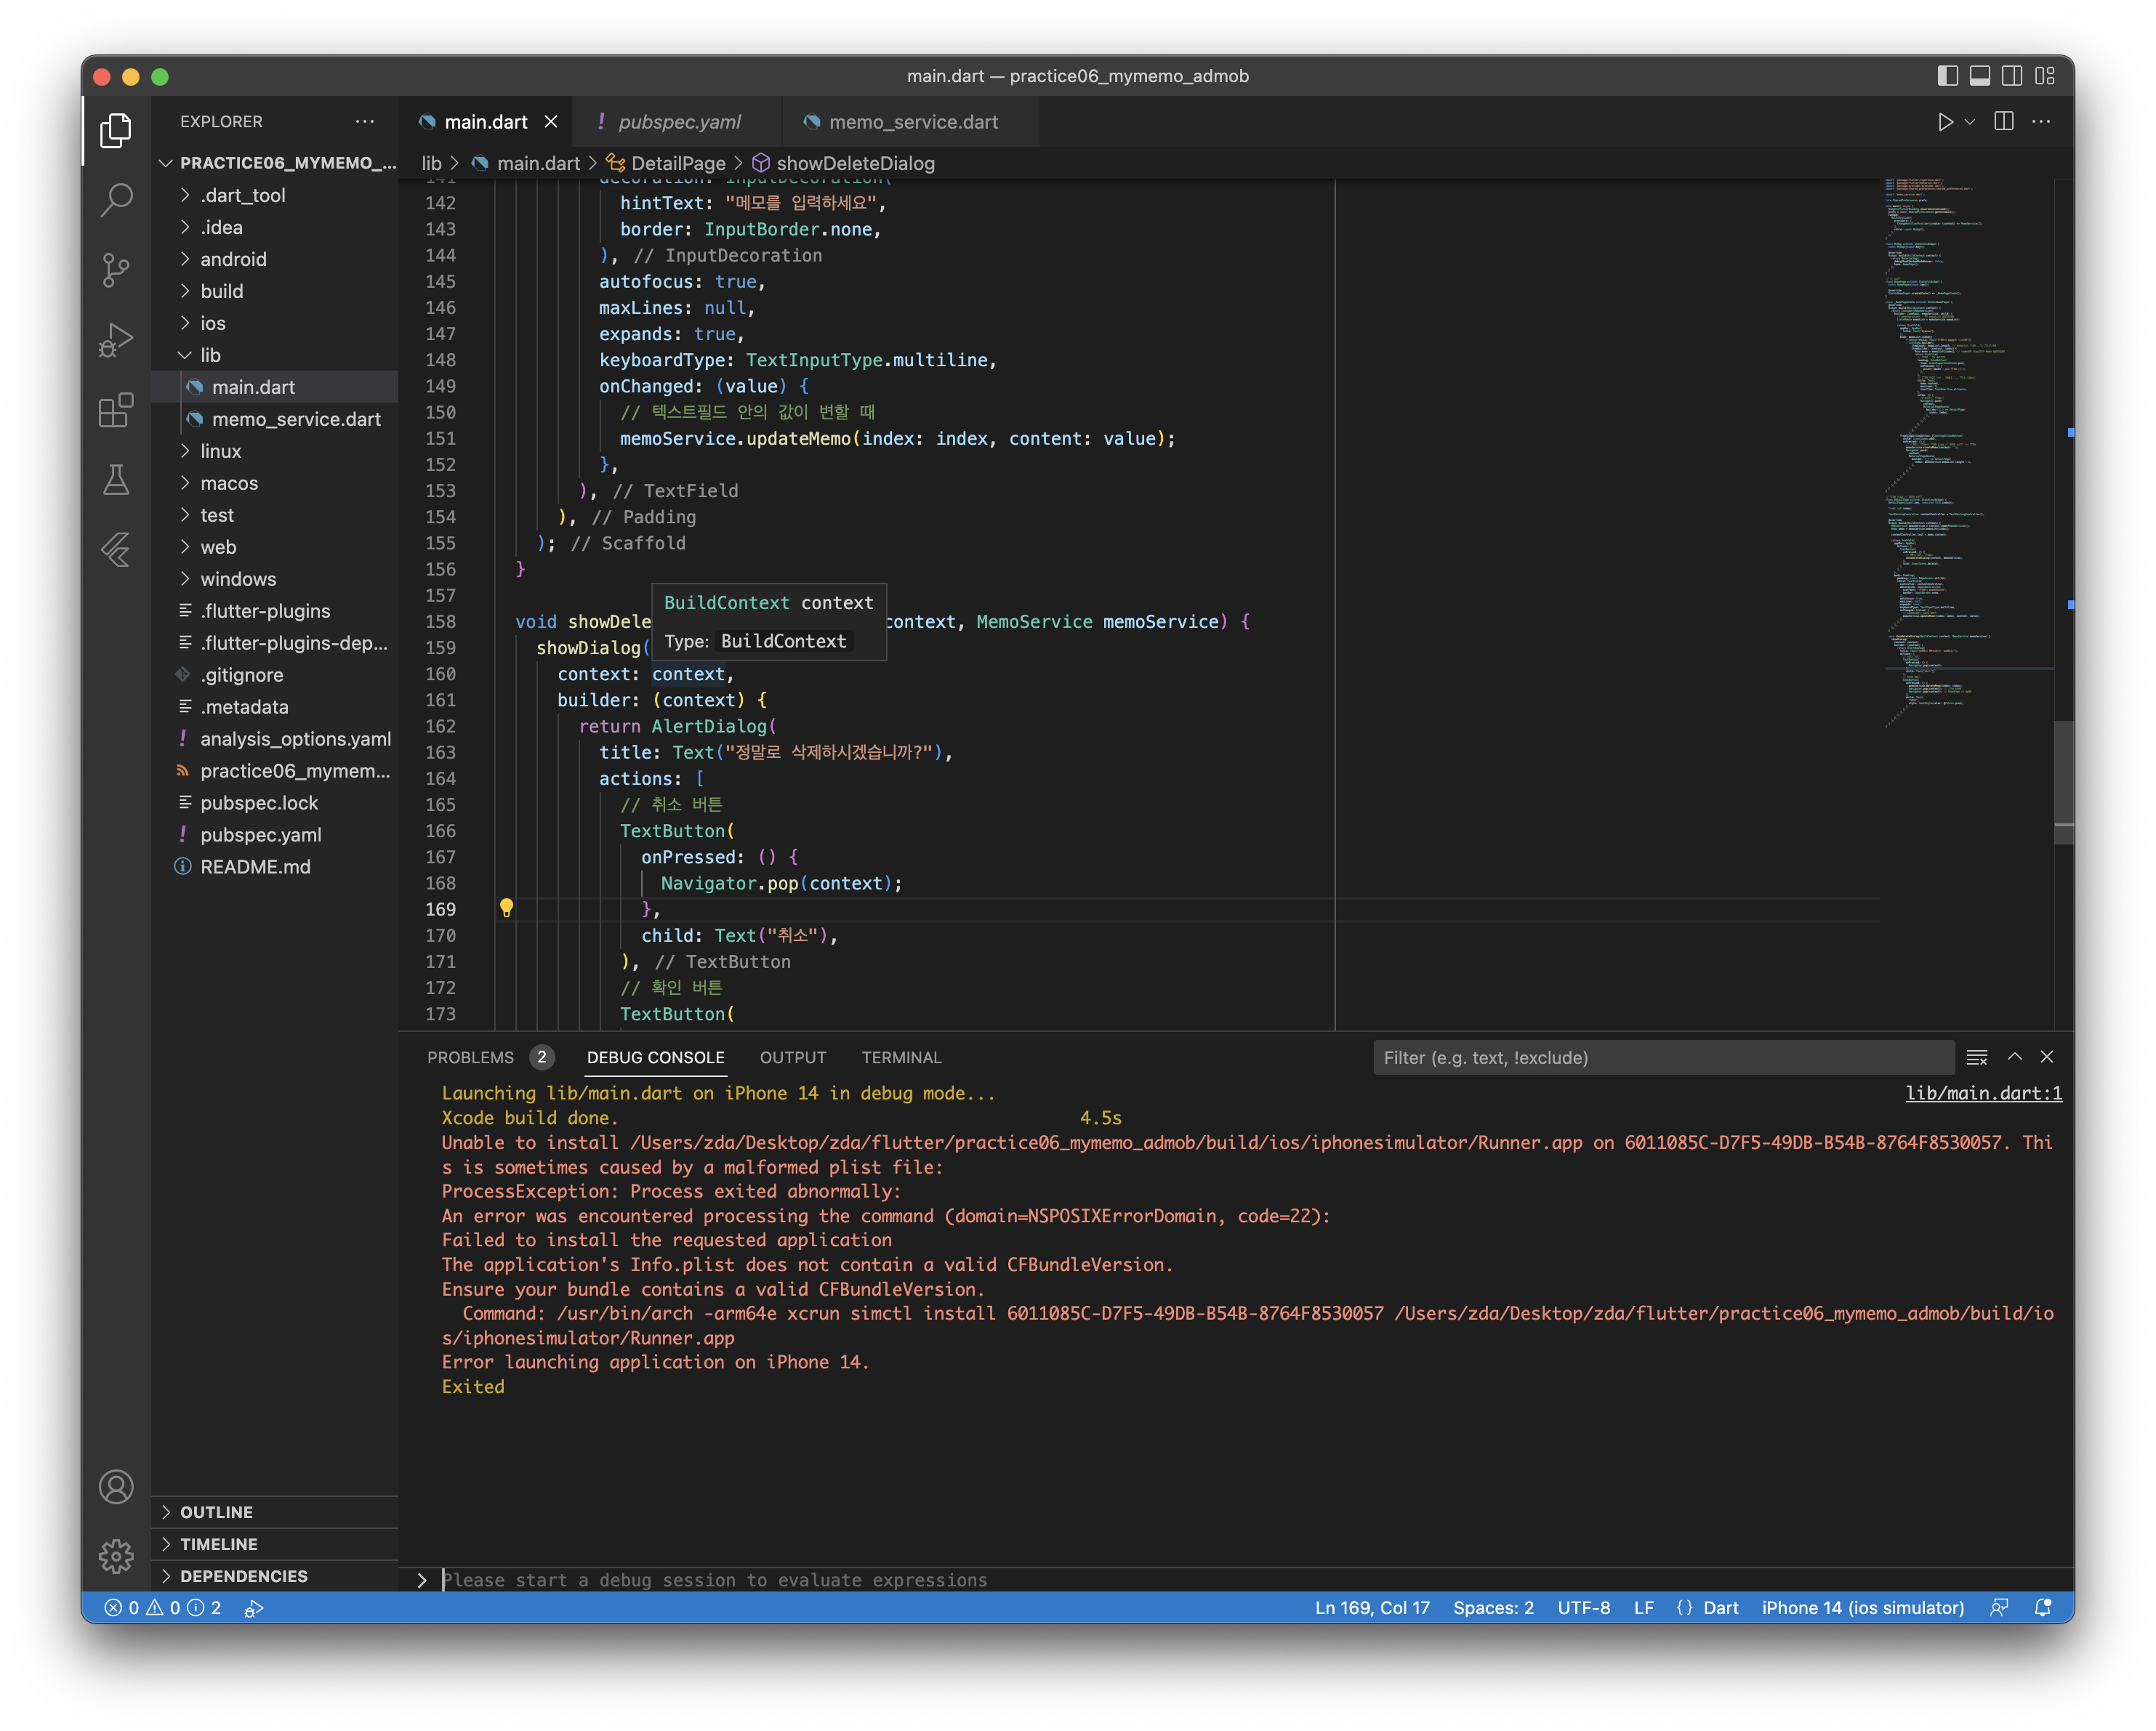Expand the ios folder
The width and height of the screenshot is (2156, 1731).
coord(275,323)
